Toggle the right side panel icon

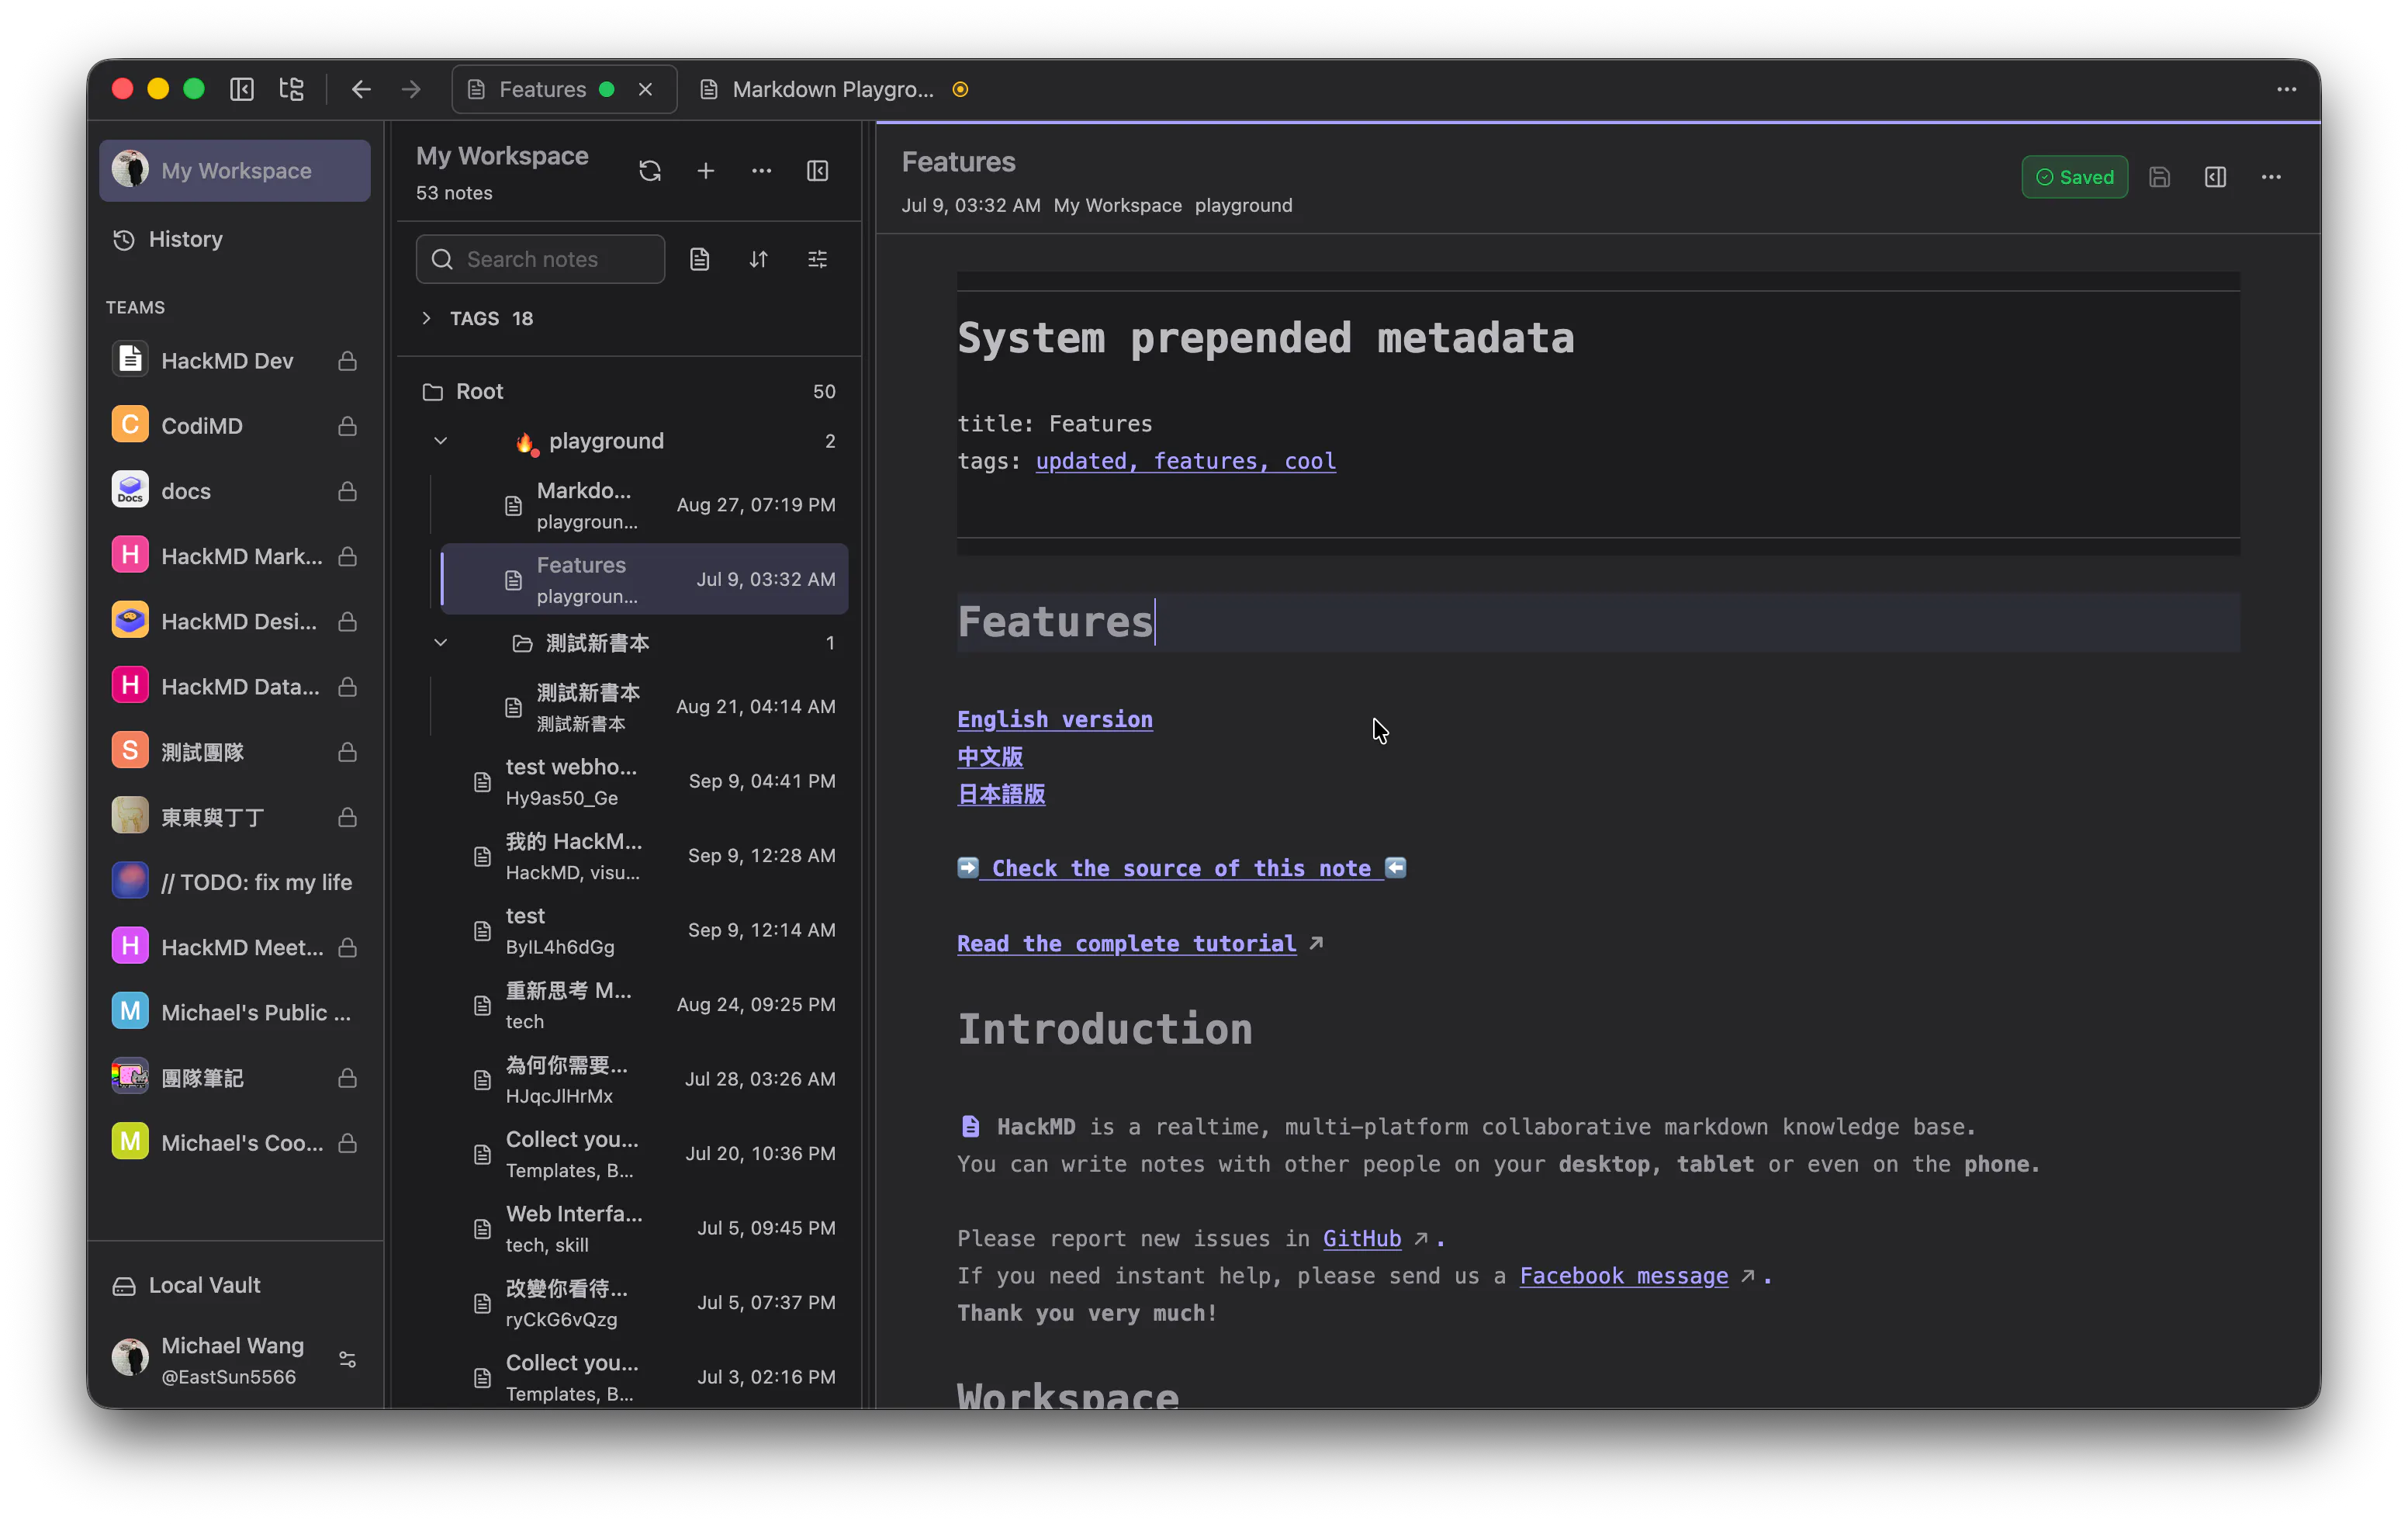pyautogui.click(x=2215, y=177)
